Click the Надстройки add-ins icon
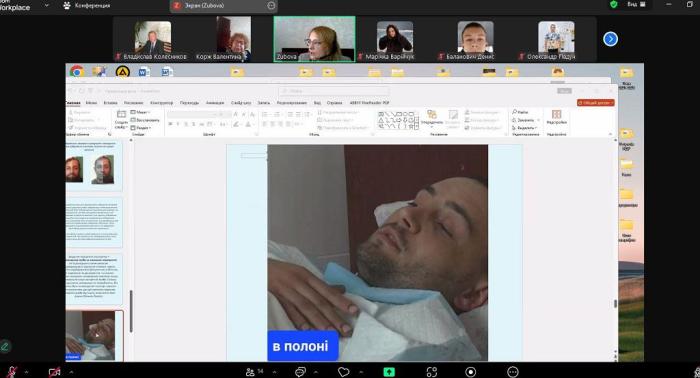This screenshot has width=700, height=378. 556,117
